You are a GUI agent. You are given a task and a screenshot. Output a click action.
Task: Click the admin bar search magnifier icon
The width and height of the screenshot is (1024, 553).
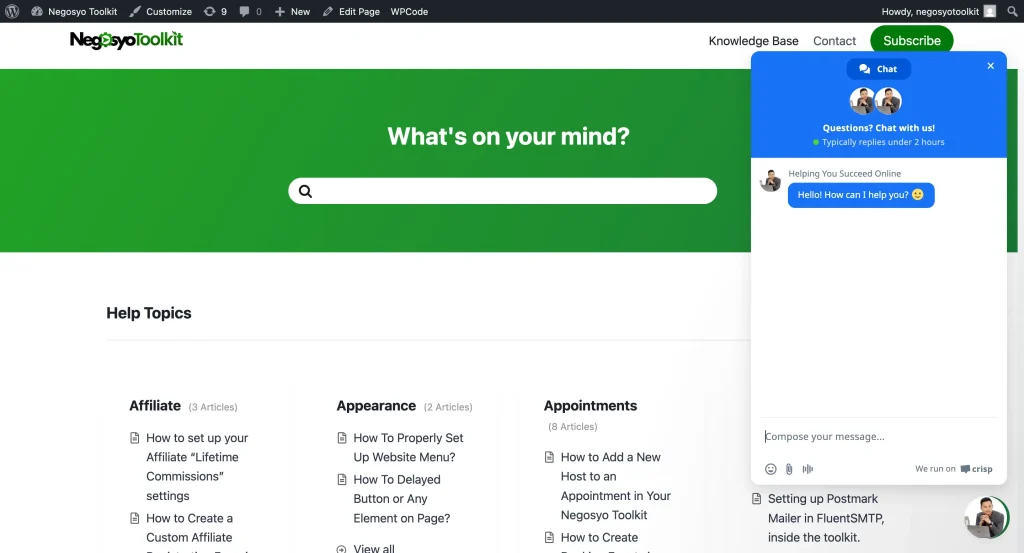(1012, 11)
